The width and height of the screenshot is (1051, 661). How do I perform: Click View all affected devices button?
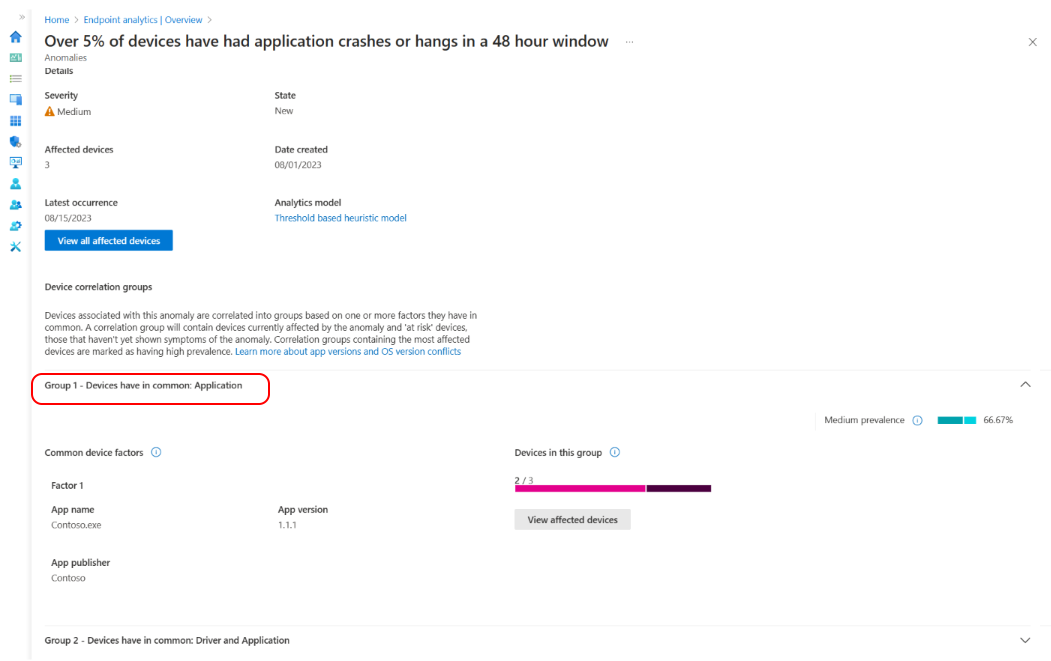click(109, 240)
